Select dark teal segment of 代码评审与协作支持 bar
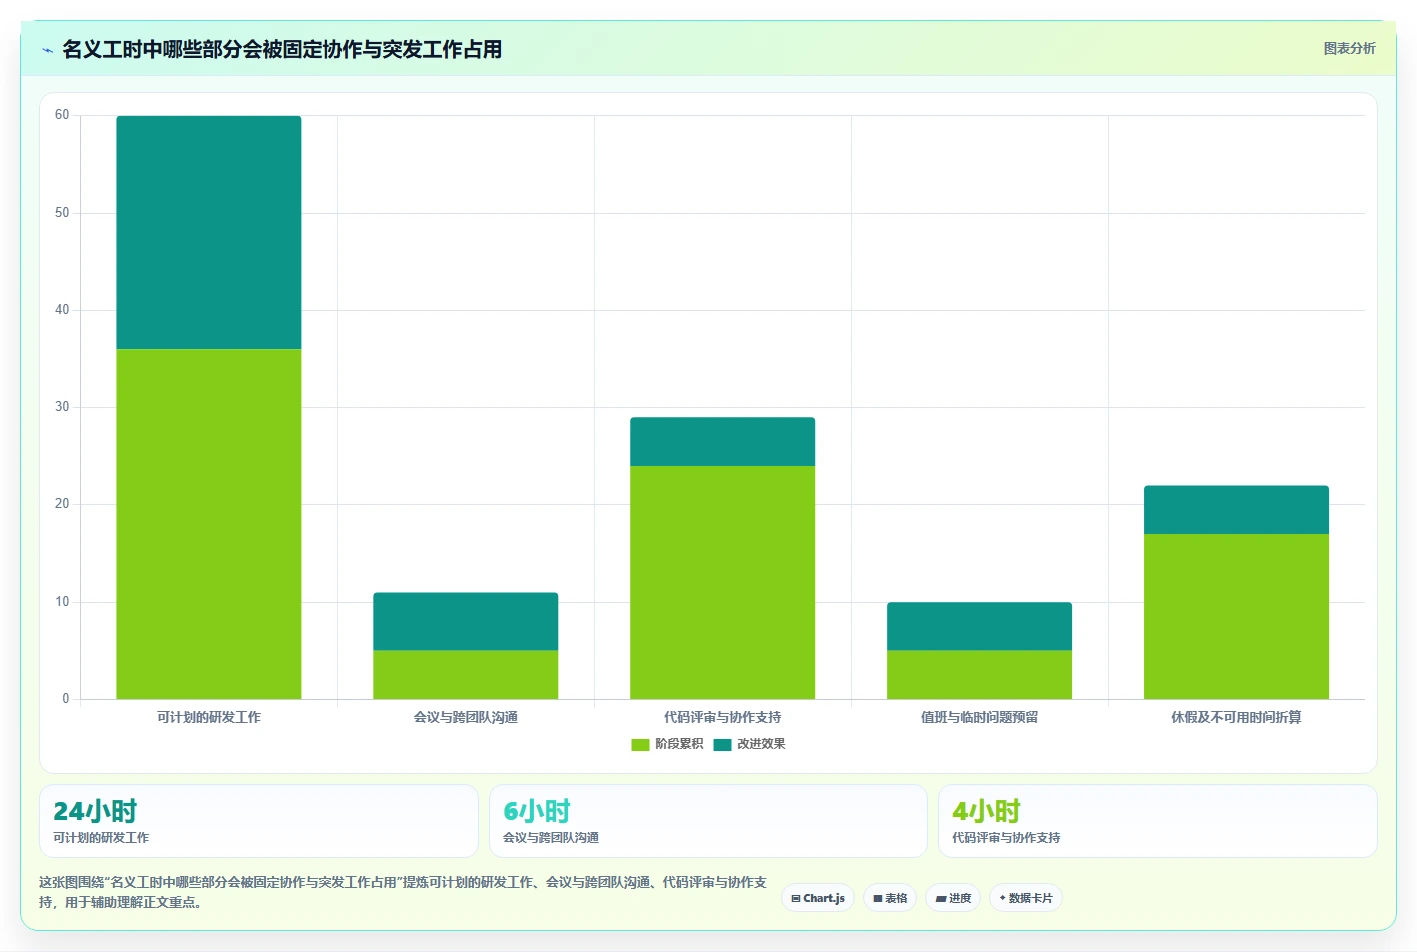The width and height of the screenshot is (1417, 952). (x=723, y=442)
